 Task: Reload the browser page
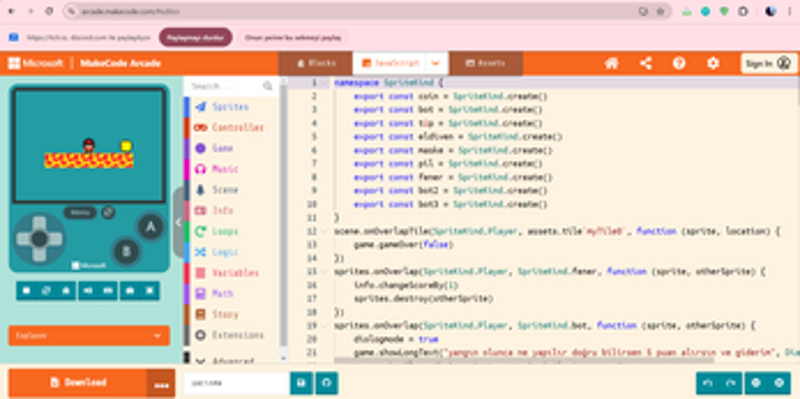click(49, 11)
